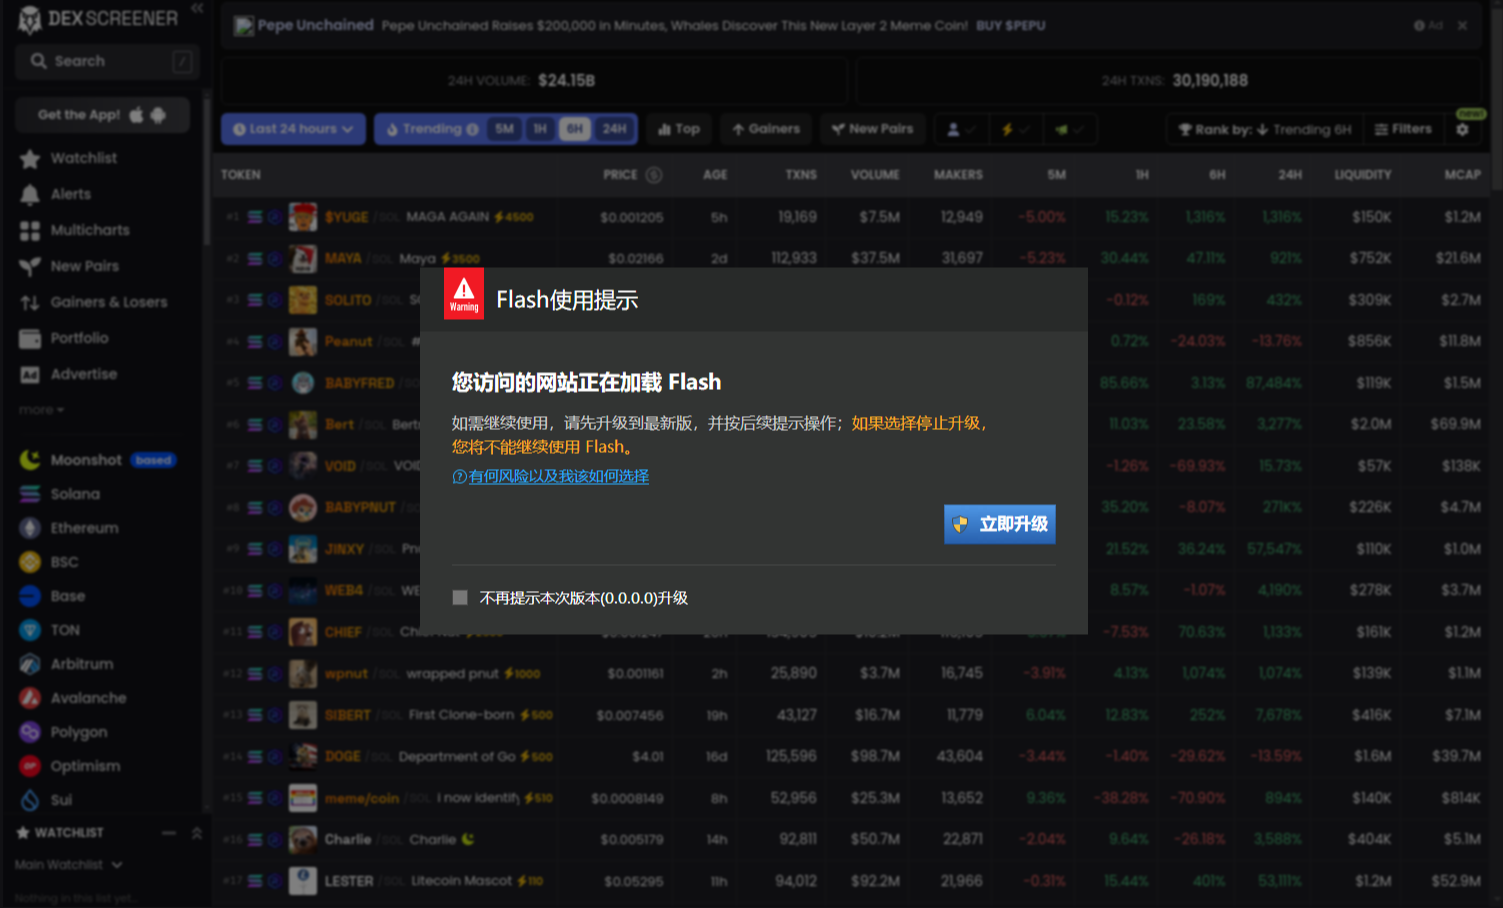This screenshot has width=1503, height=908.
Task: Open the $YUGE MAGA AGAIN token row
Action: pos(850,217)
